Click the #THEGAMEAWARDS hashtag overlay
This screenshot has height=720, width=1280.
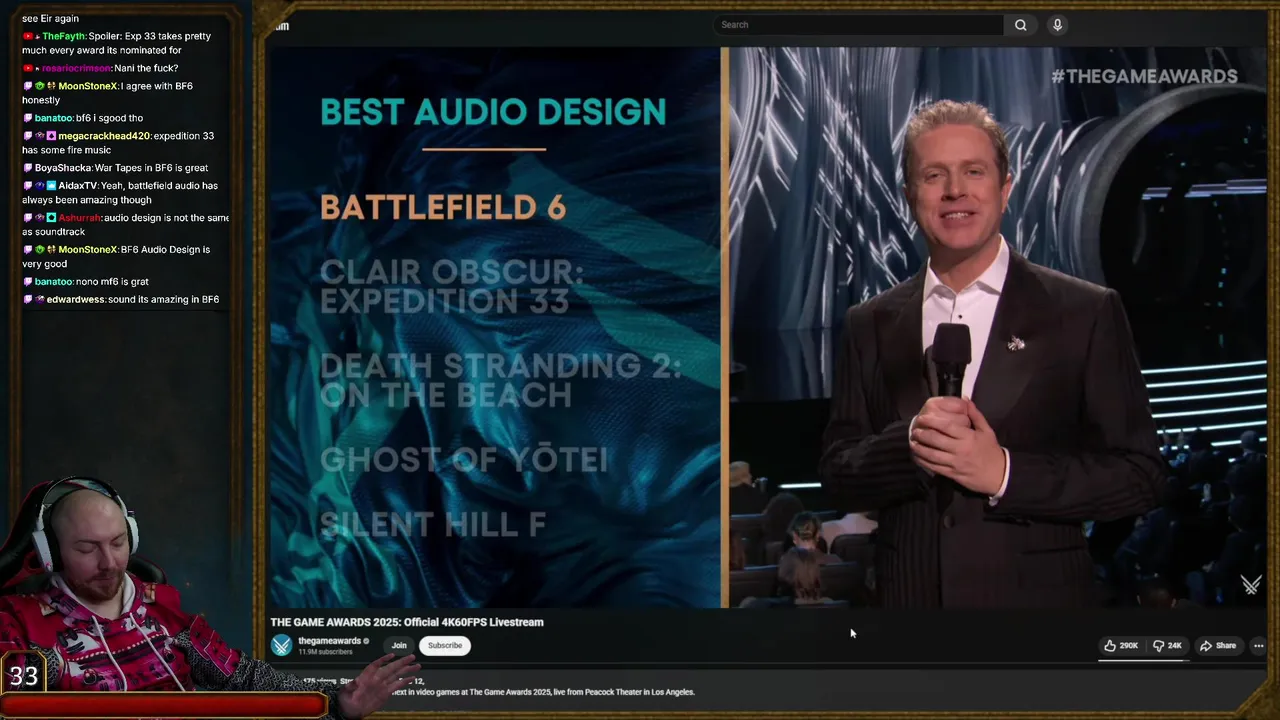point(1144,76)
